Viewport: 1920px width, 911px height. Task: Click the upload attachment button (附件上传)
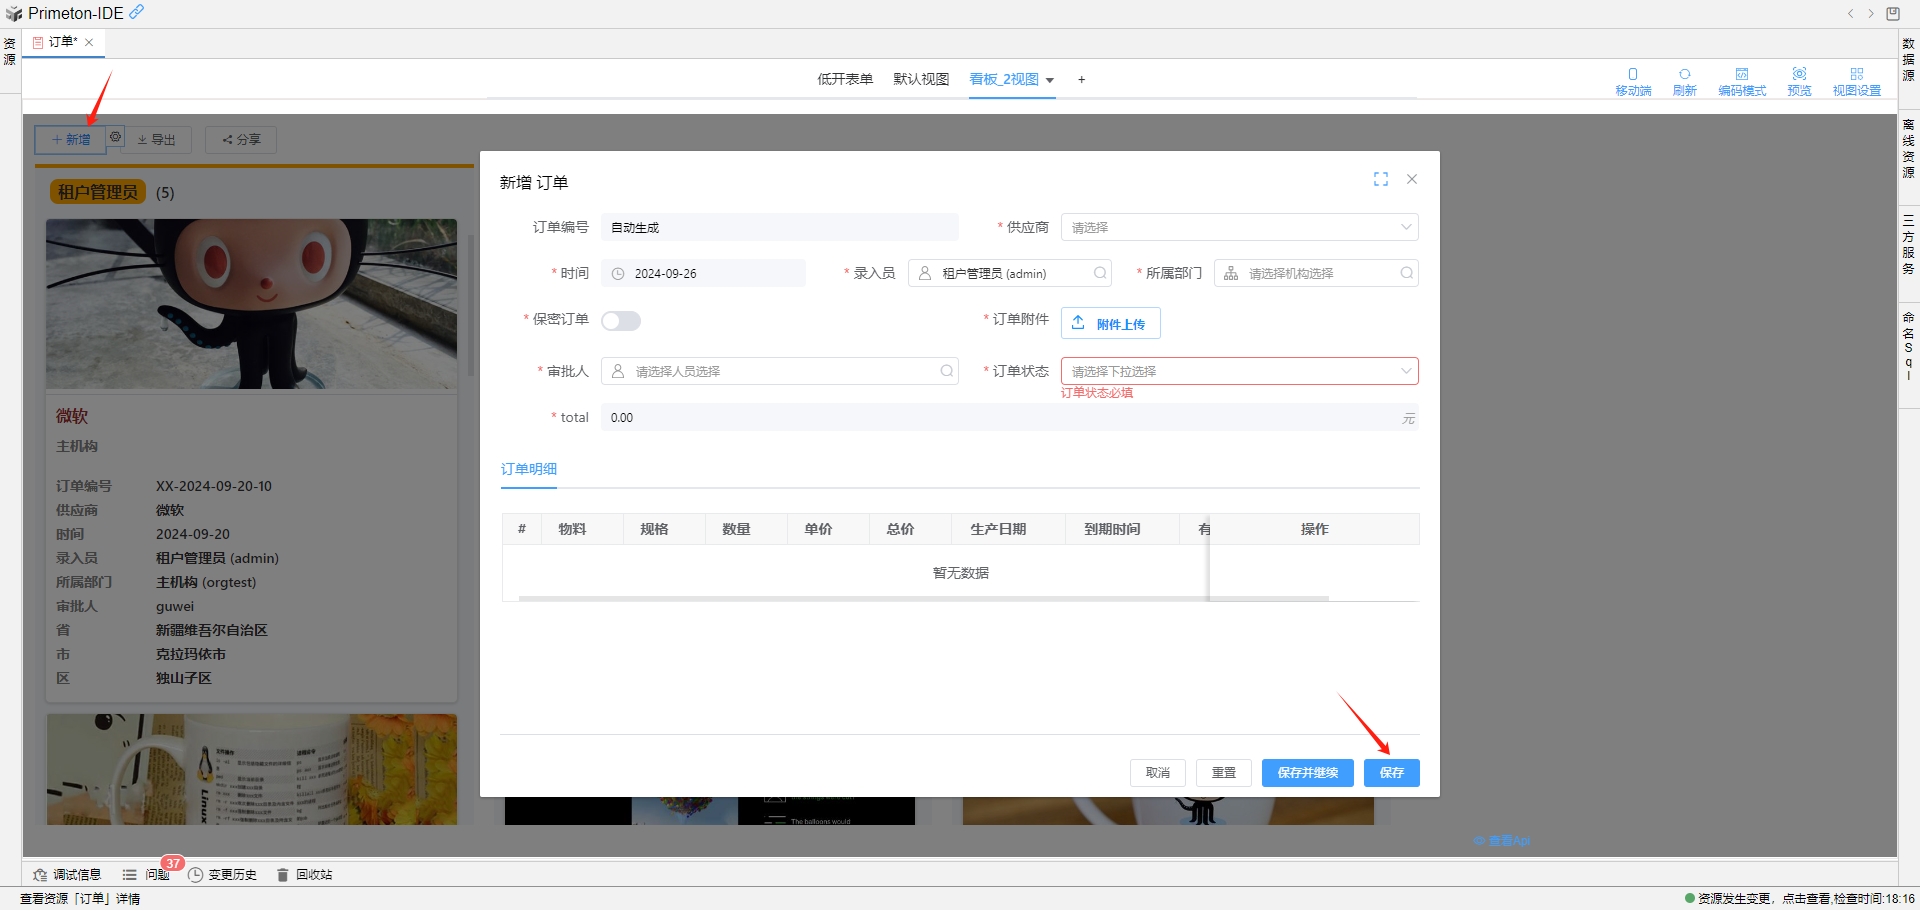click(1110, 323)
